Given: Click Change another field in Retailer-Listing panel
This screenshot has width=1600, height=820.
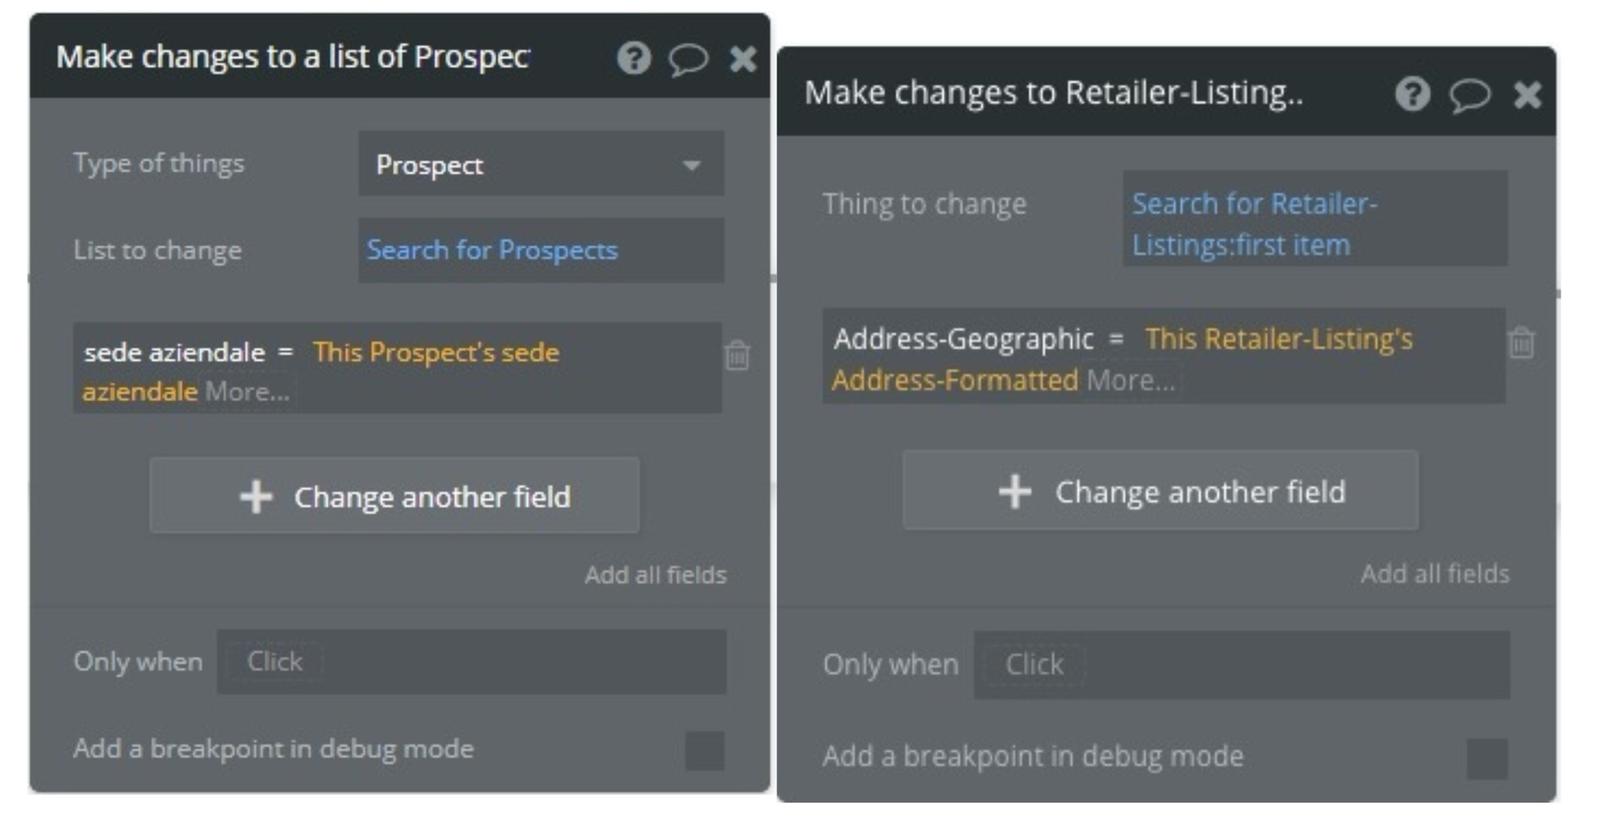Looking at the screenshot, I should point(1160,491).
